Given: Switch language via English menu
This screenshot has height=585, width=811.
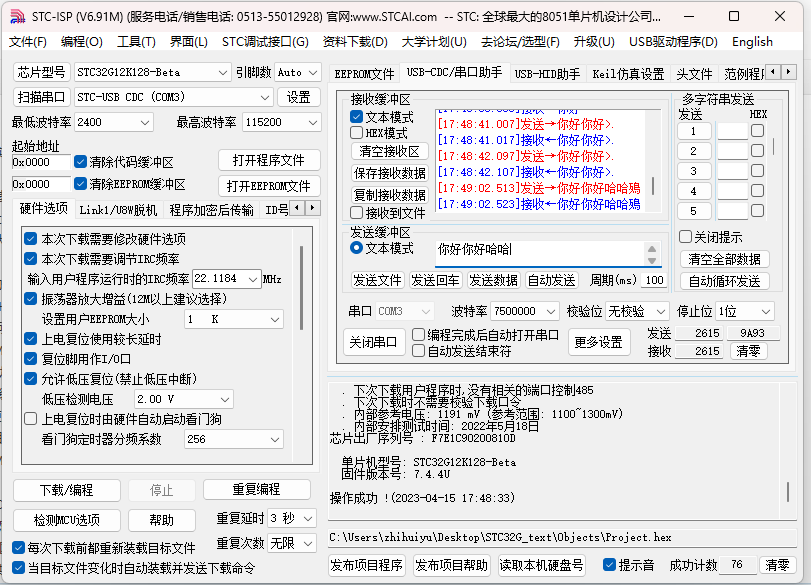Looking at the screenshot, I should (x=752, y=42).
